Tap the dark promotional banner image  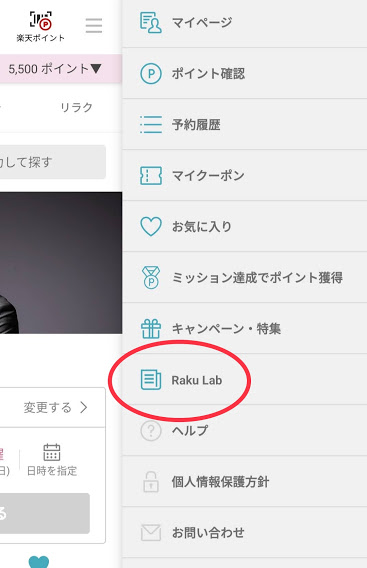(x=61, y=263)
